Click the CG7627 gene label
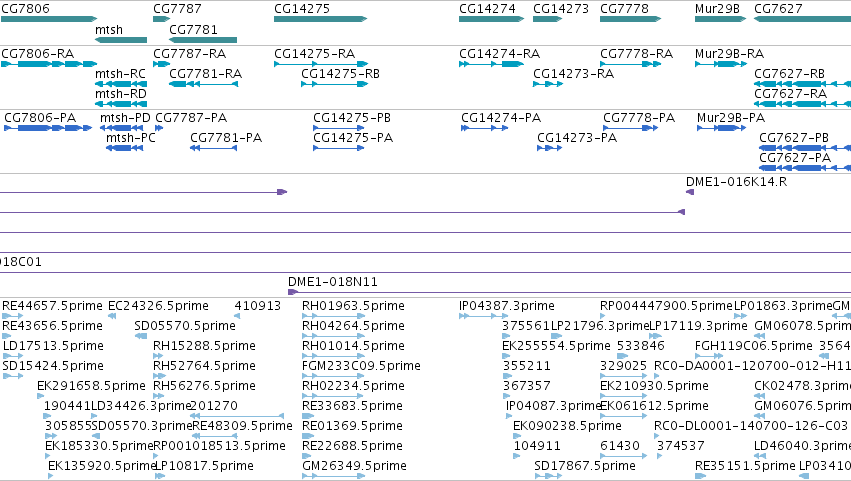 (778, 9)
